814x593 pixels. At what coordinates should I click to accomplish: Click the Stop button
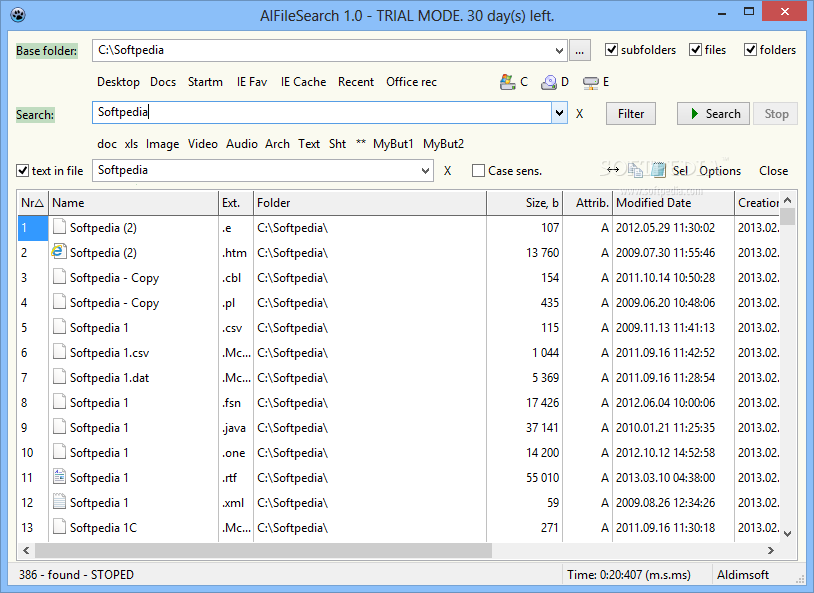pos(776,114)
